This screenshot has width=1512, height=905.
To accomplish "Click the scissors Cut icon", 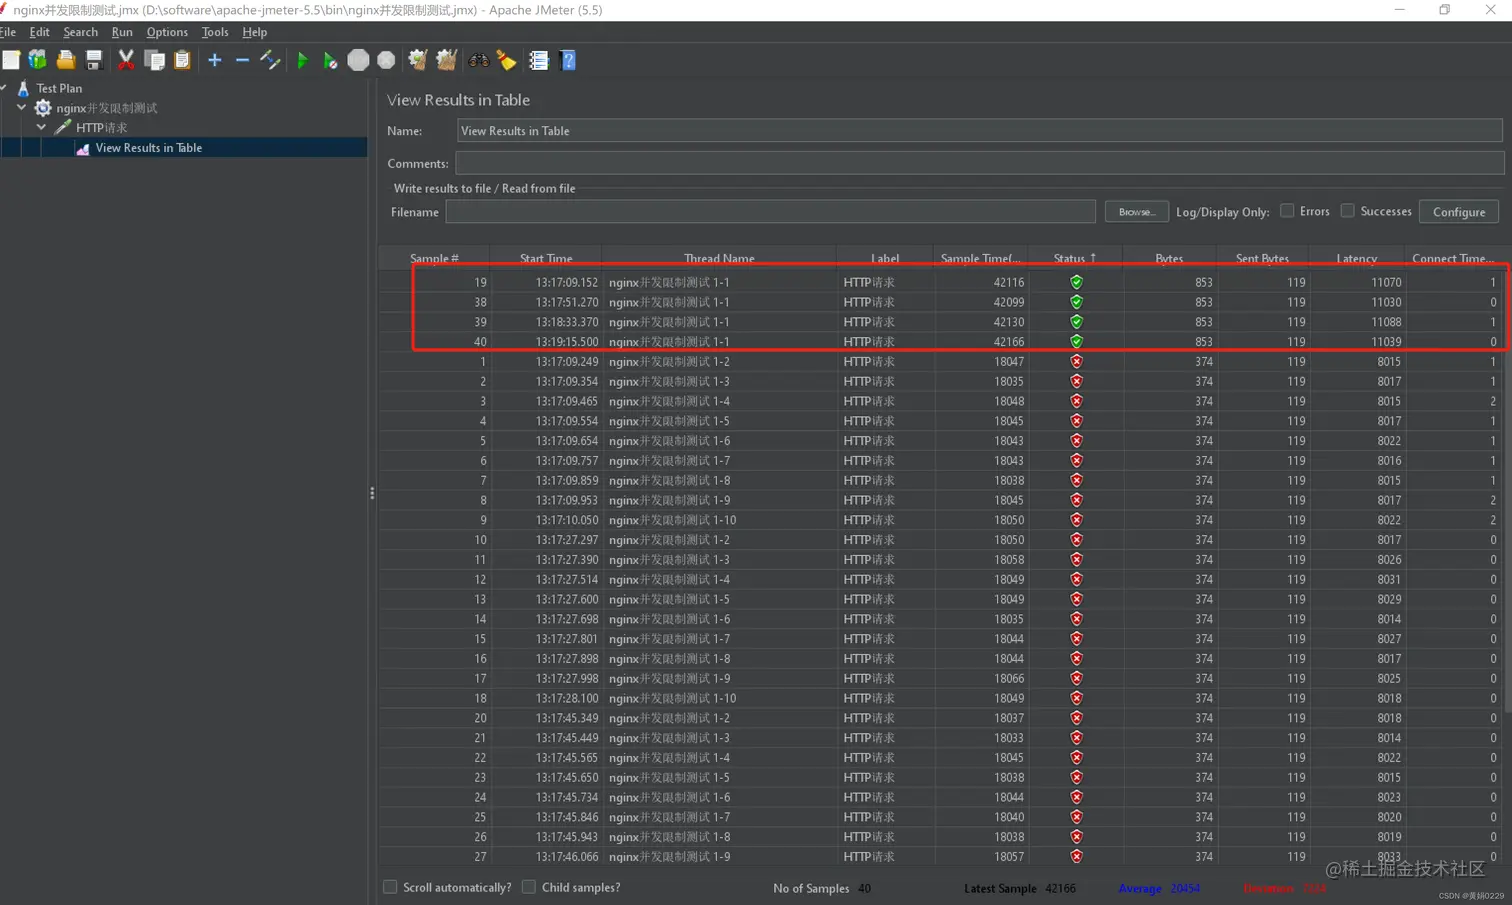I will (126, 61).
